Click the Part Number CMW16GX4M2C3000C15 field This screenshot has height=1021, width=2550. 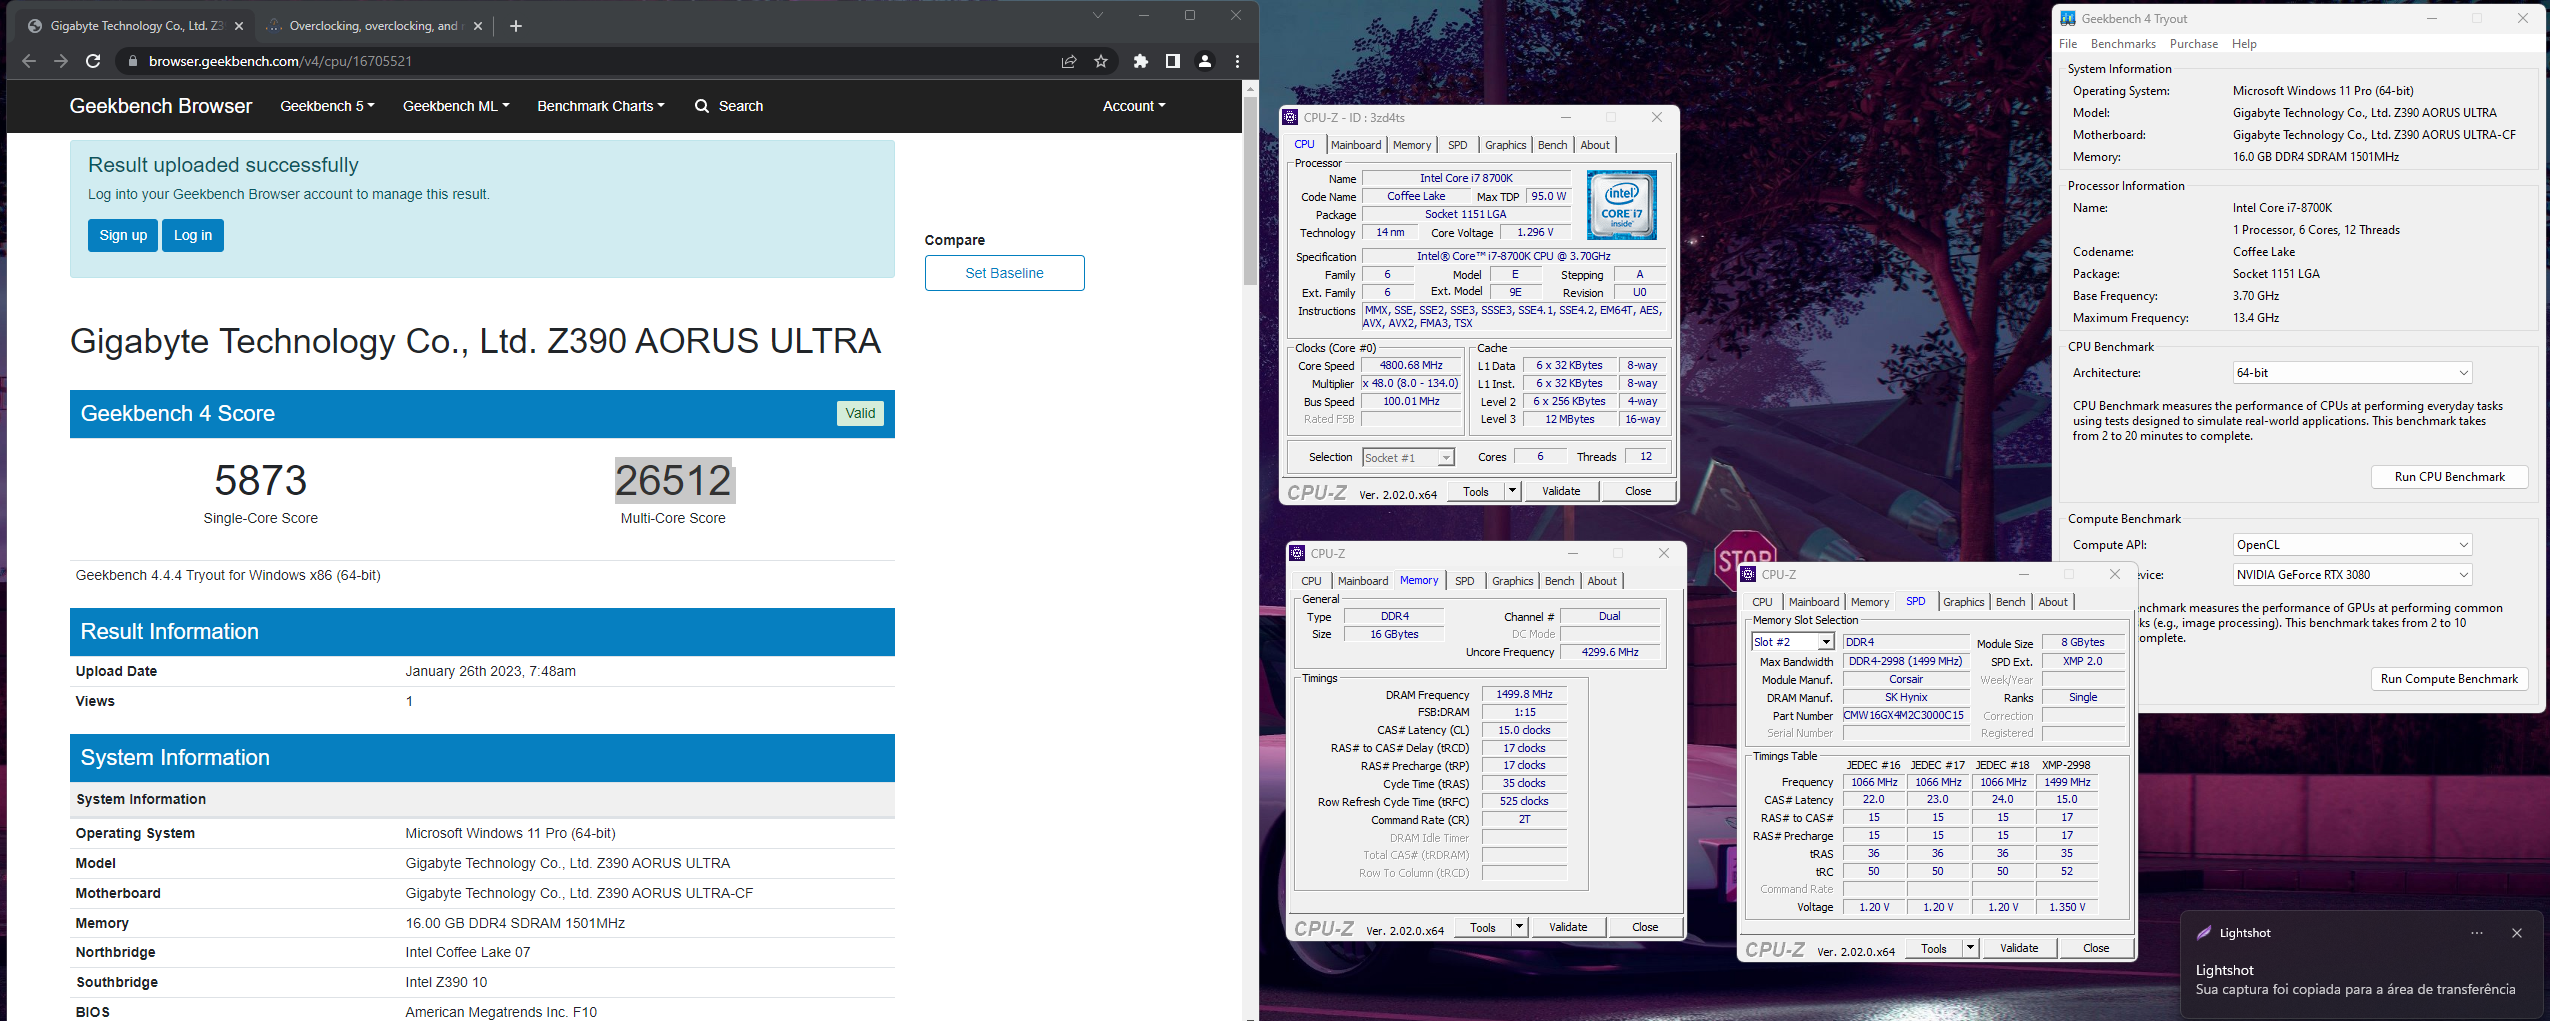(1904, 716)
